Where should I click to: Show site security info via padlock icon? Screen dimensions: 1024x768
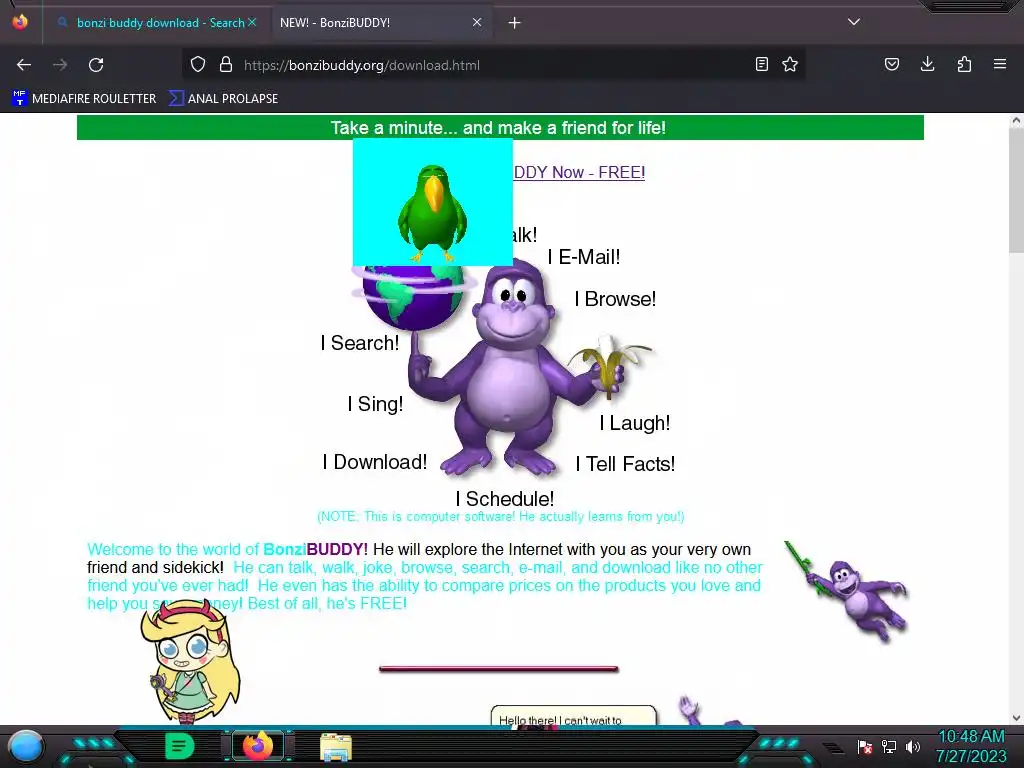point(226,65)
